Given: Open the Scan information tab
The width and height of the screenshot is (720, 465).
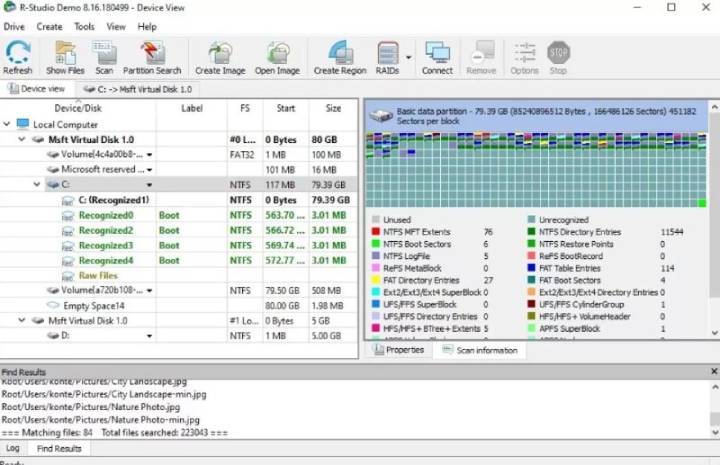Looking at the screenshot, I should point(480,350).
